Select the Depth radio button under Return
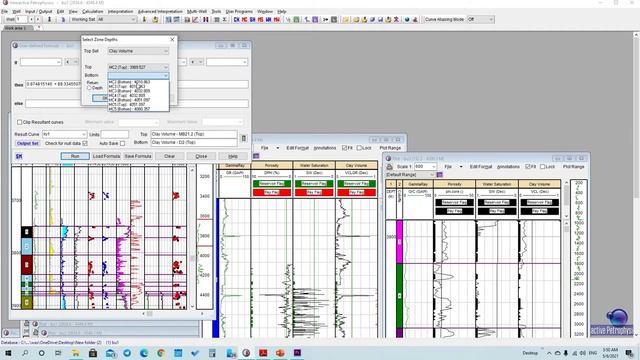Image resolution: width=640 pixels, height=360 pixels. click(89, 88)
